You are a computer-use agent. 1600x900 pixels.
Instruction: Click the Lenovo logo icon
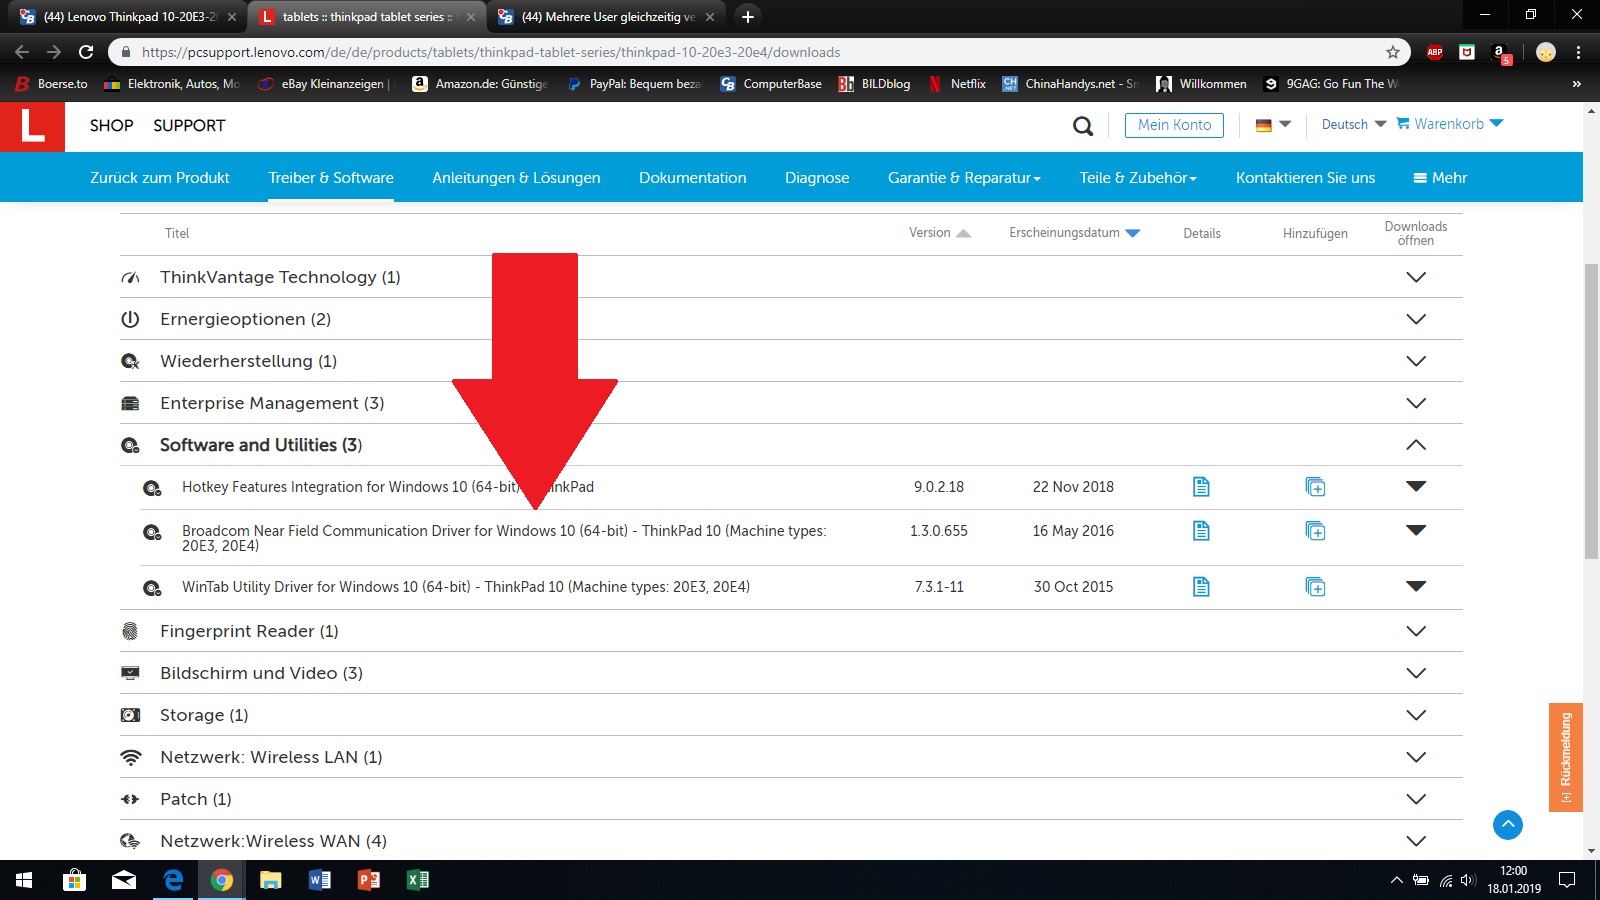tap(32, 126)
